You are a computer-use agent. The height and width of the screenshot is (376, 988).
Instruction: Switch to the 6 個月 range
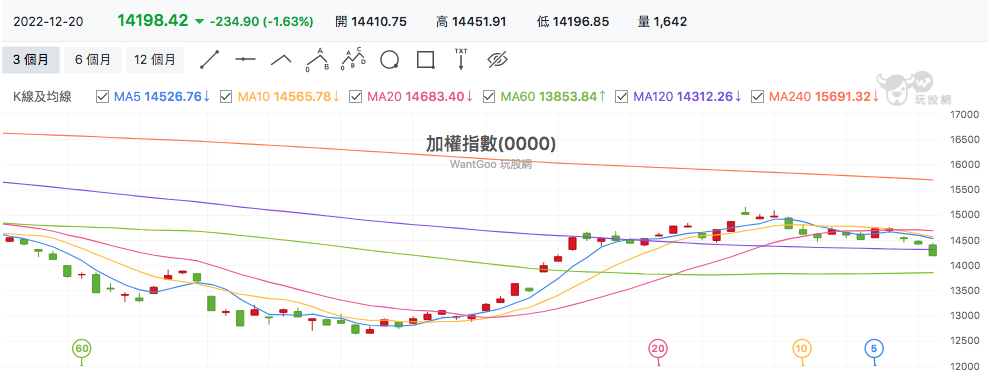pos(93,60)
